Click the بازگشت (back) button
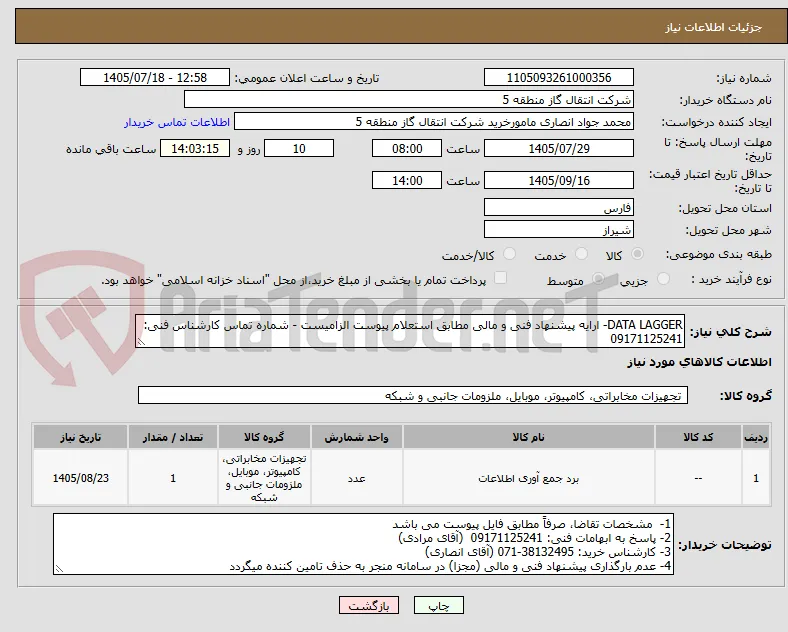This screenshot has height=632, width=788. point(369,605)
